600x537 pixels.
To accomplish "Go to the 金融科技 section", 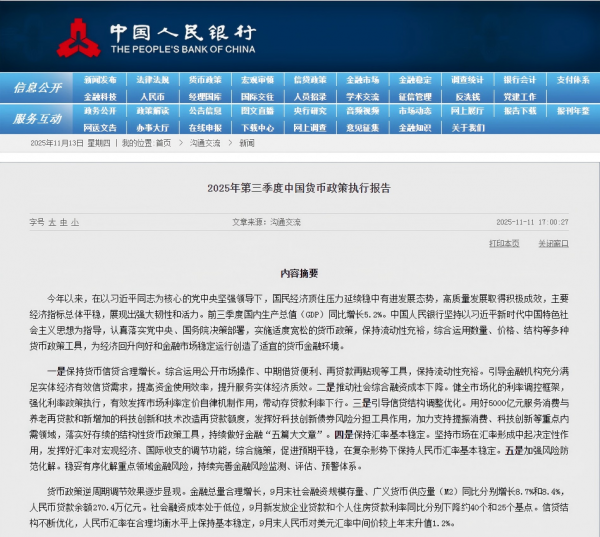I will tap(100, 97).
